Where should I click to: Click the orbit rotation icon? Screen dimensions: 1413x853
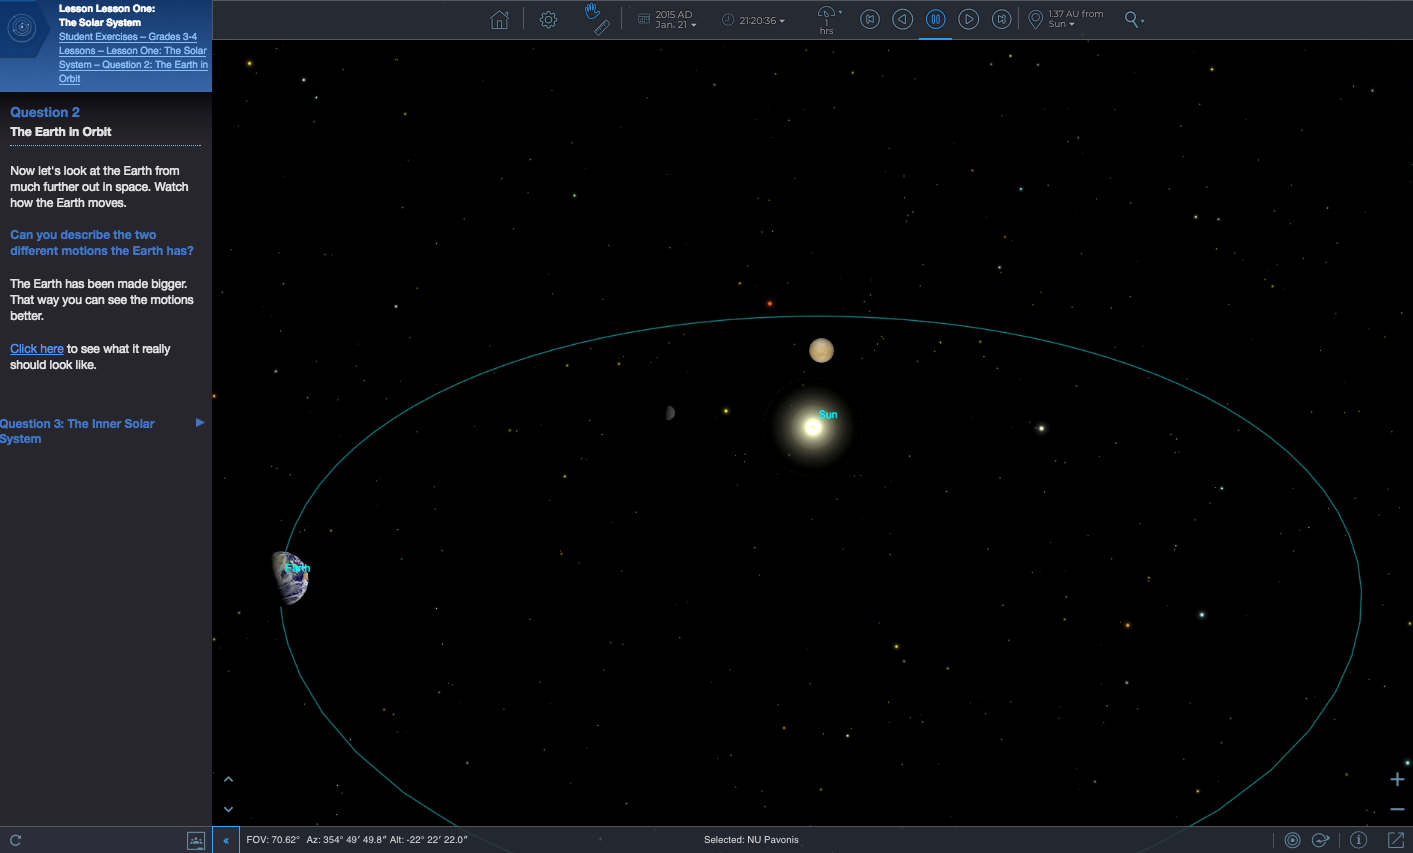(x=1321, y=840)
